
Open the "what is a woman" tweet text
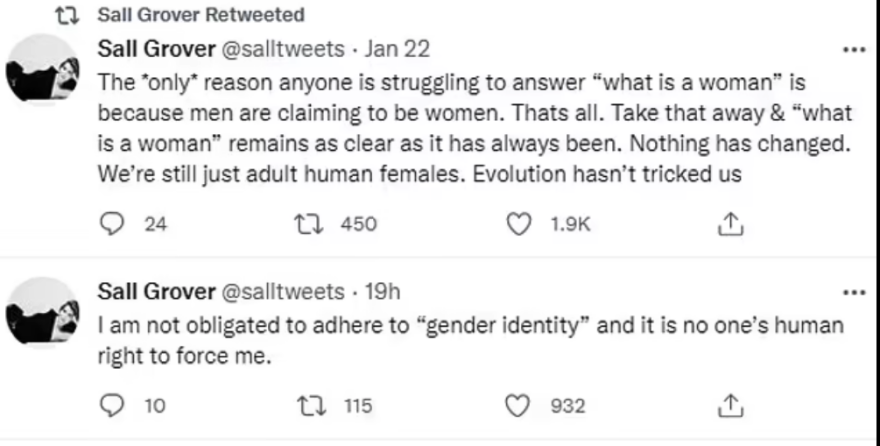pos(470,124)
